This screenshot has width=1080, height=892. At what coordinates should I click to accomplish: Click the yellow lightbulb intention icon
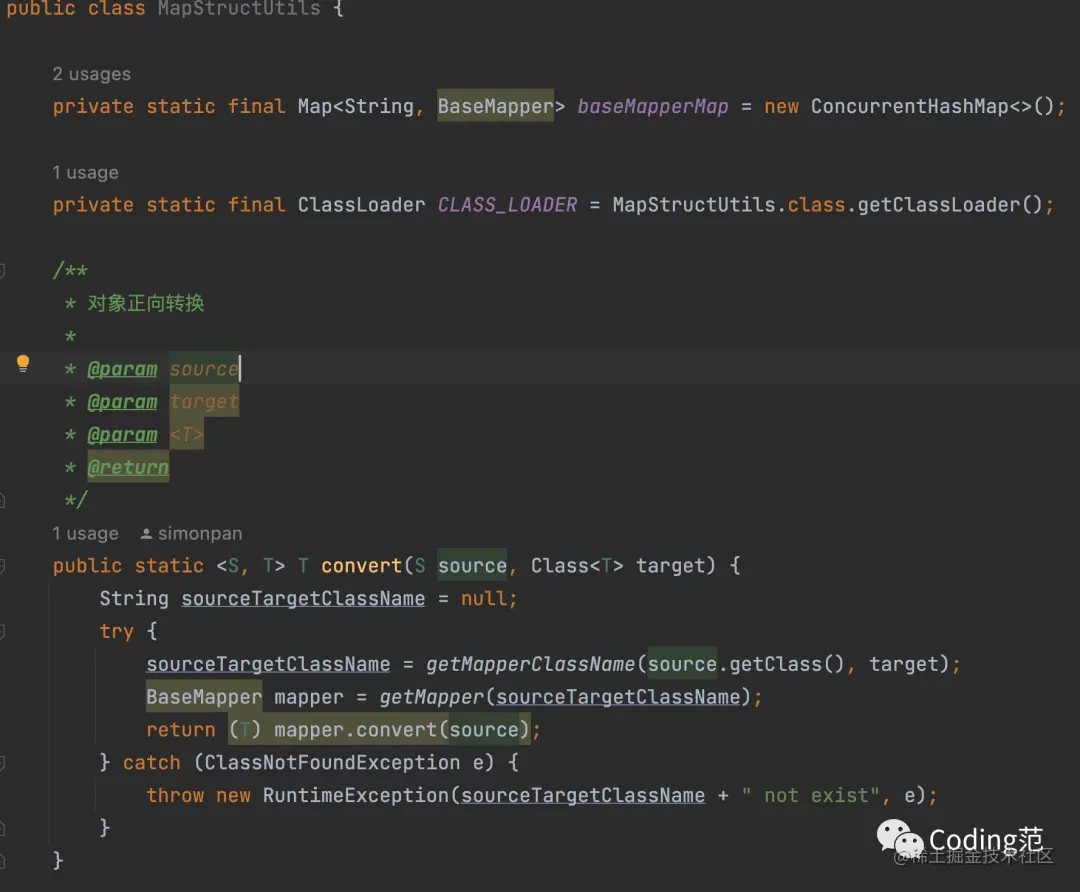(23, 363)
